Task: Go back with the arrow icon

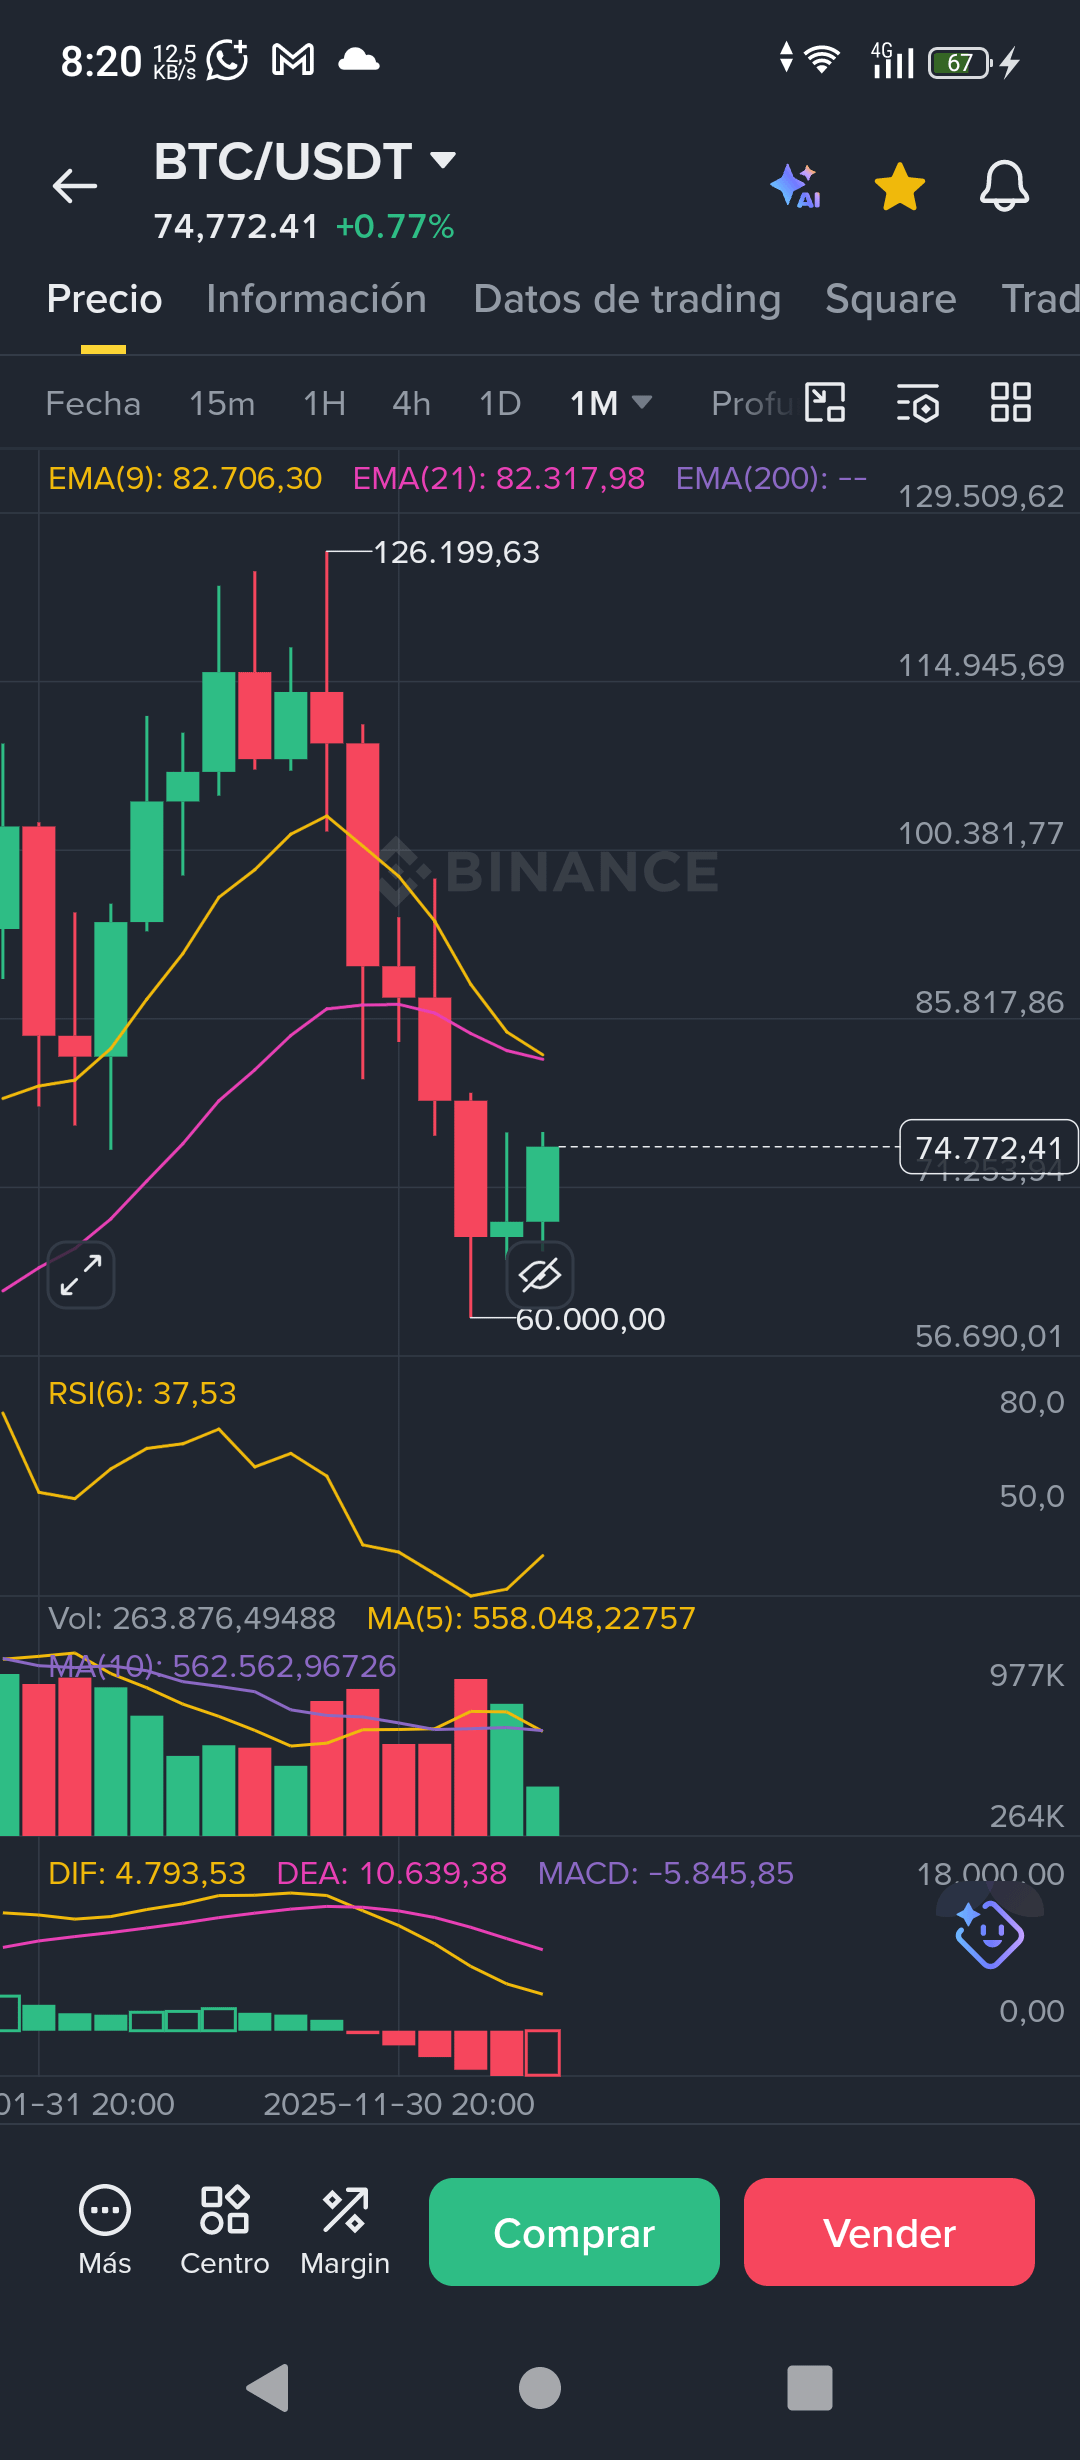Action: [75, 186]
